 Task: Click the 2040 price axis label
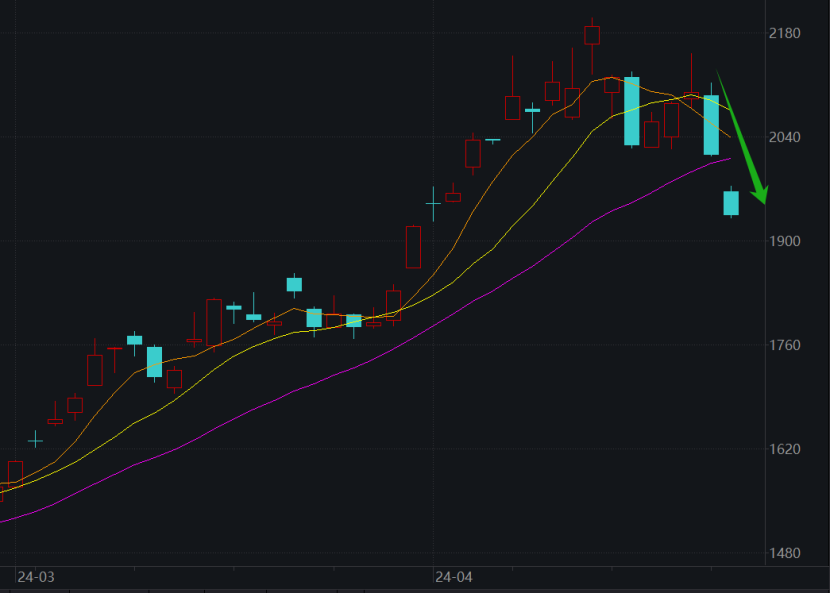point(784,137)
